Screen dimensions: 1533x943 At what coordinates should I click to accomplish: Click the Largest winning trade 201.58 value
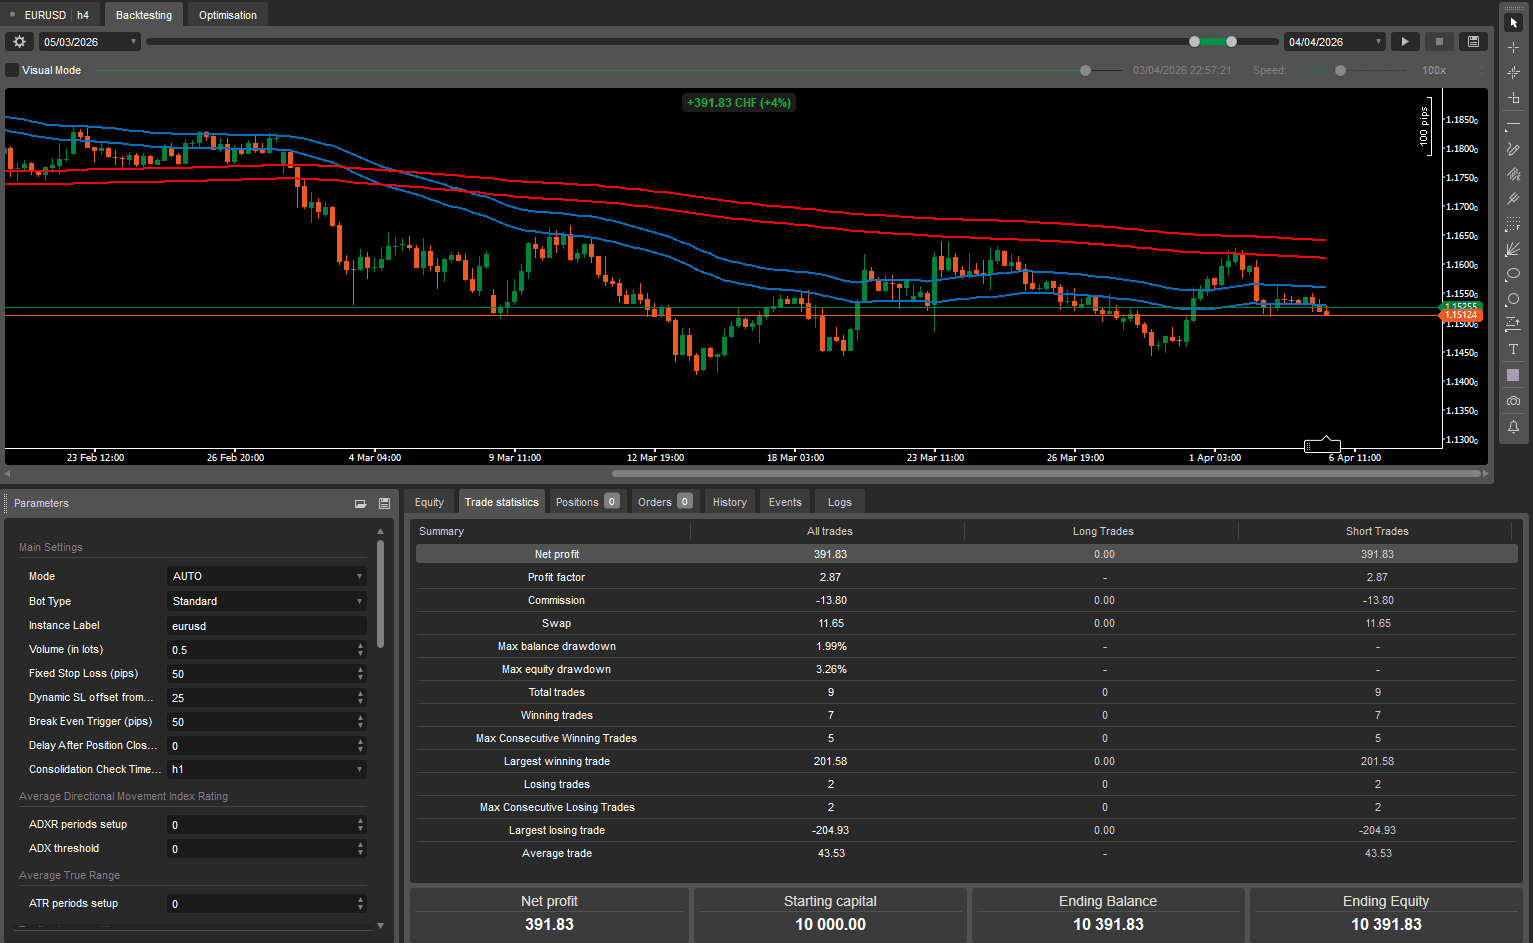pyautogui.click(x=830, y=761)
